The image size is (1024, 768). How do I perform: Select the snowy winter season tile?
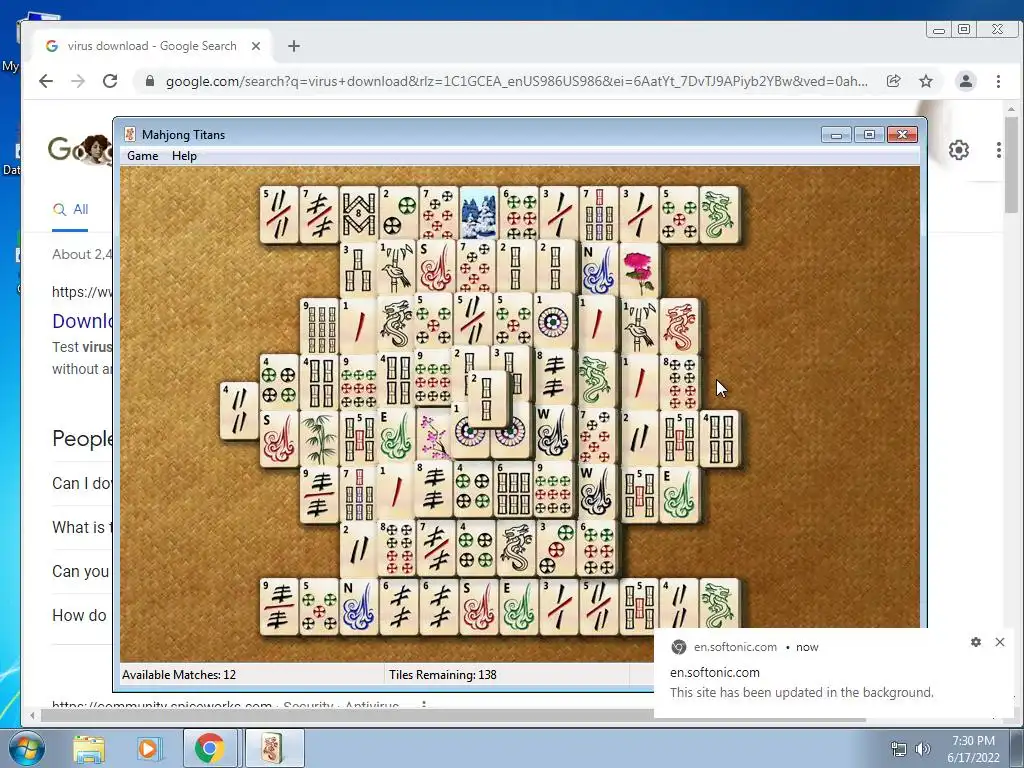[479, 214]
